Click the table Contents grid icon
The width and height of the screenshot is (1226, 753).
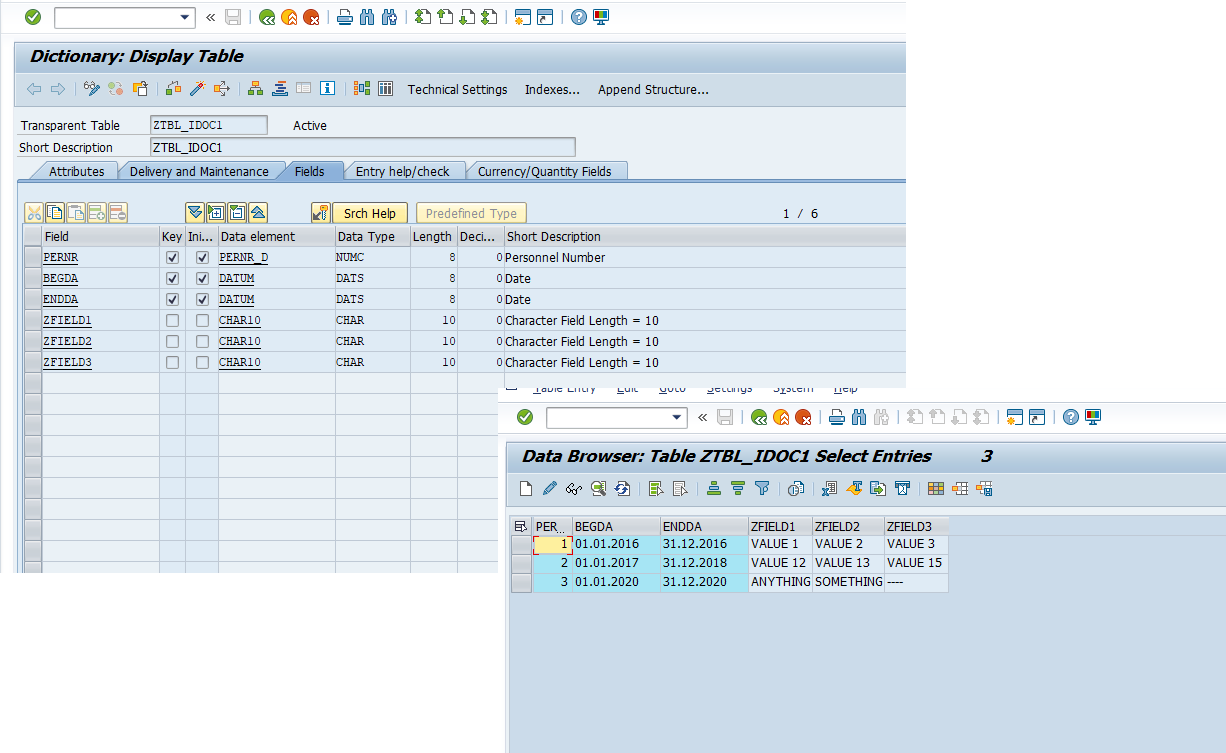point(385,89)
